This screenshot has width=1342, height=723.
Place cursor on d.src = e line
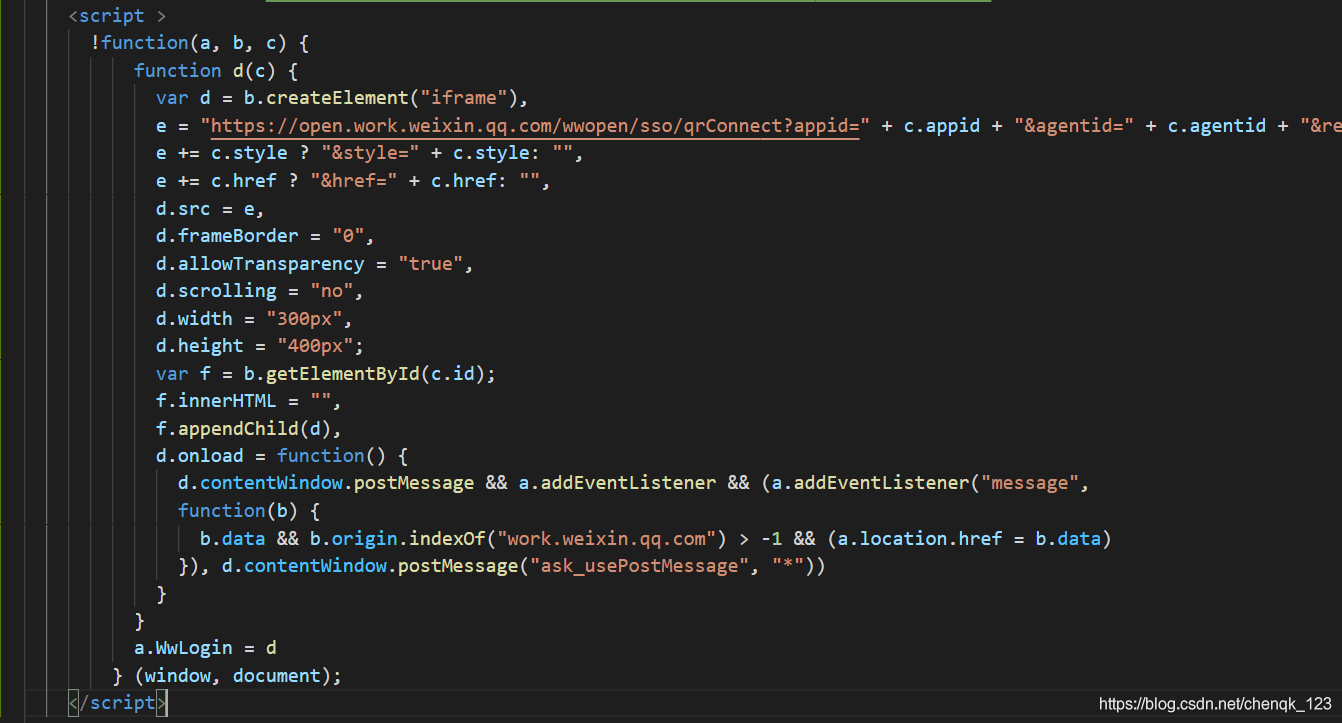point(210,209)
